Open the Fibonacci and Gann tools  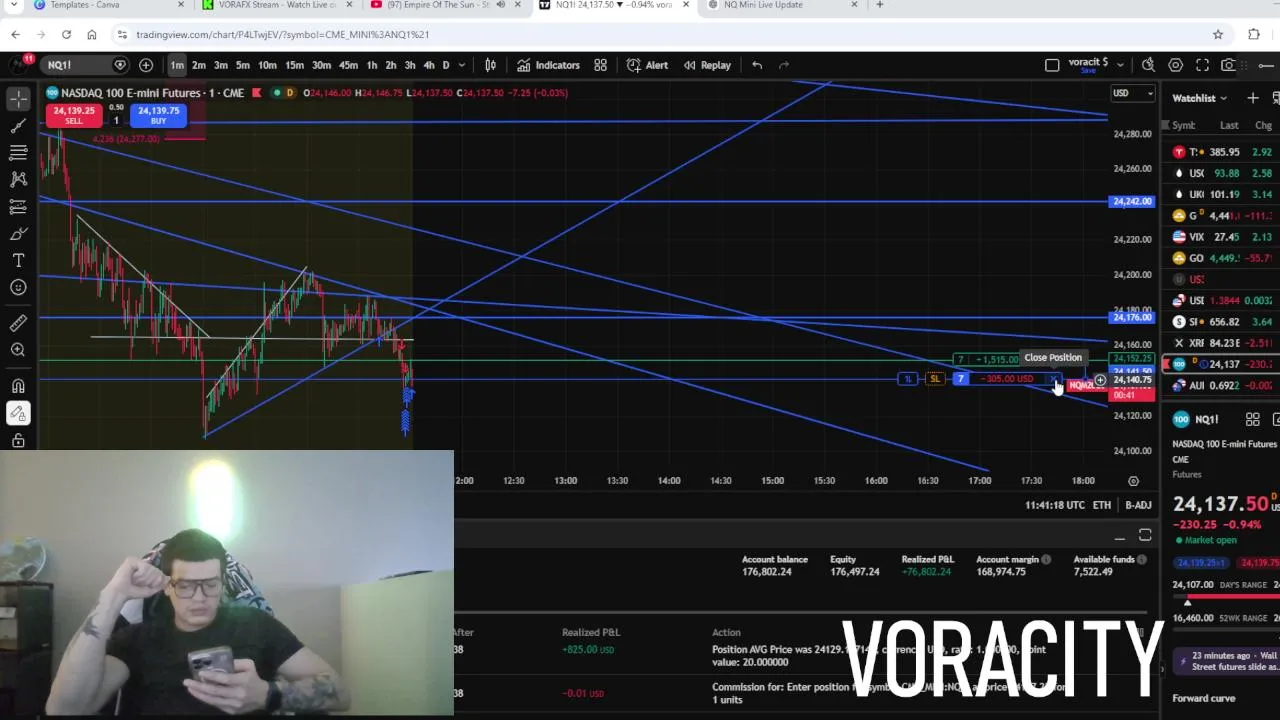tap(18, 153)
